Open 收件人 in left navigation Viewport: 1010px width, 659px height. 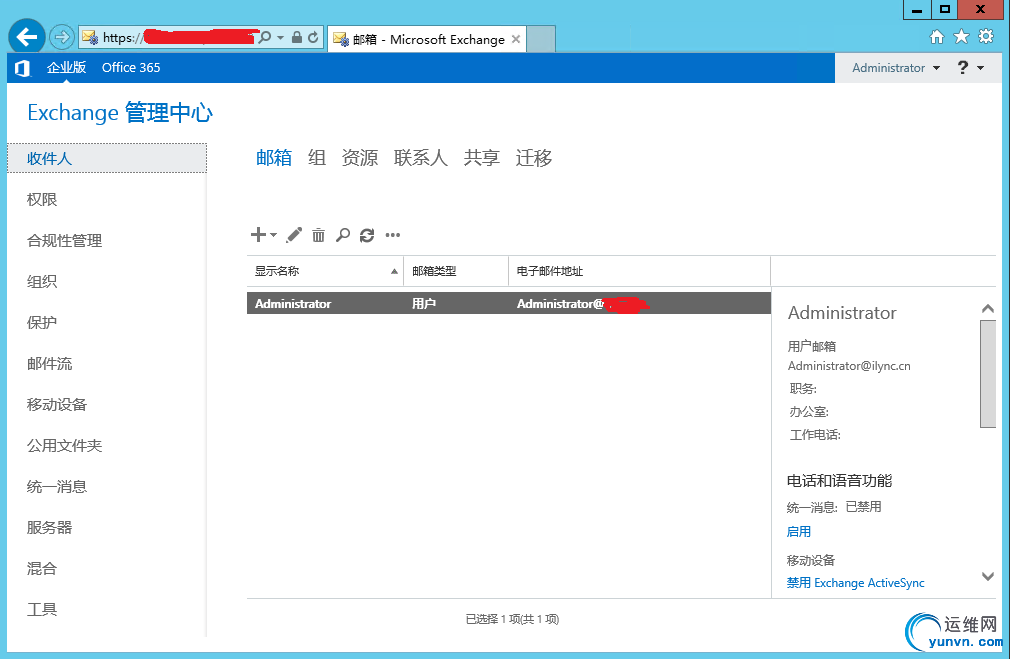pos(107,158)
